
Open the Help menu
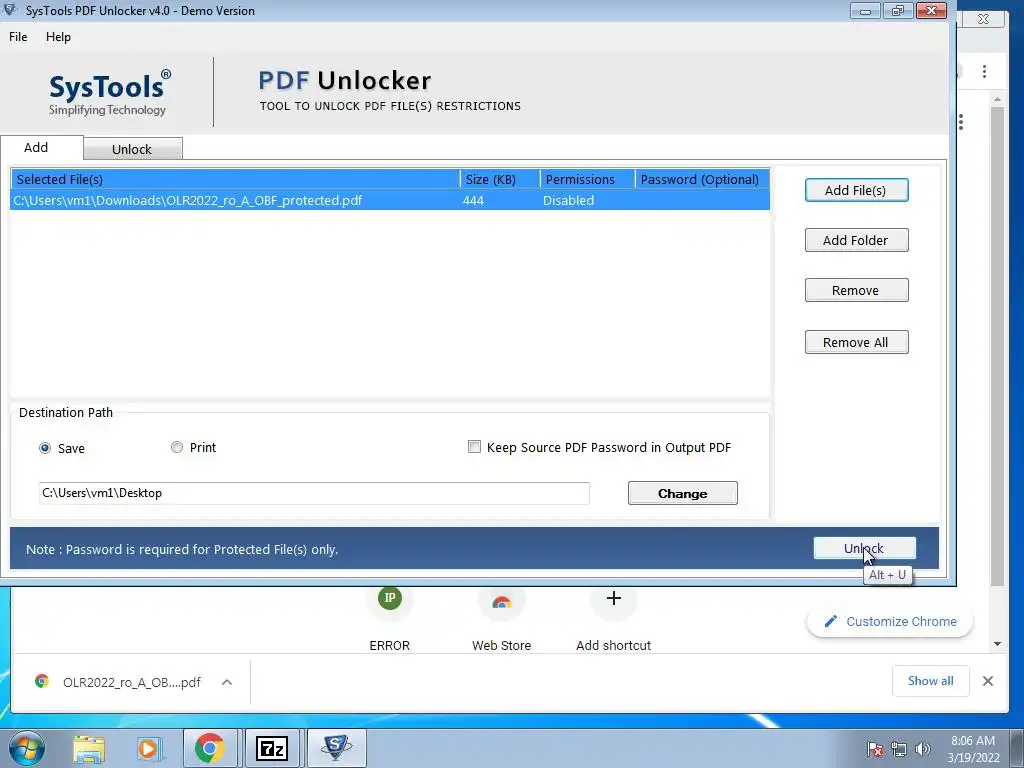tap(58, 37)
